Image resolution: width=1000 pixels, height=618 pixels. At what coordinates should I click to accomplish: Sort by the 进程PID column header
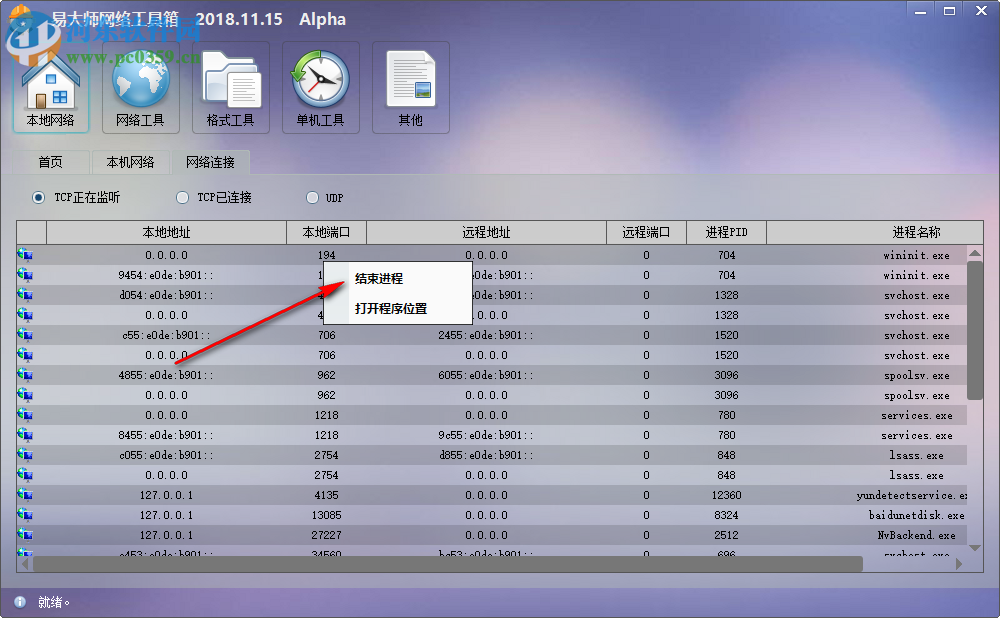(726, 232)
